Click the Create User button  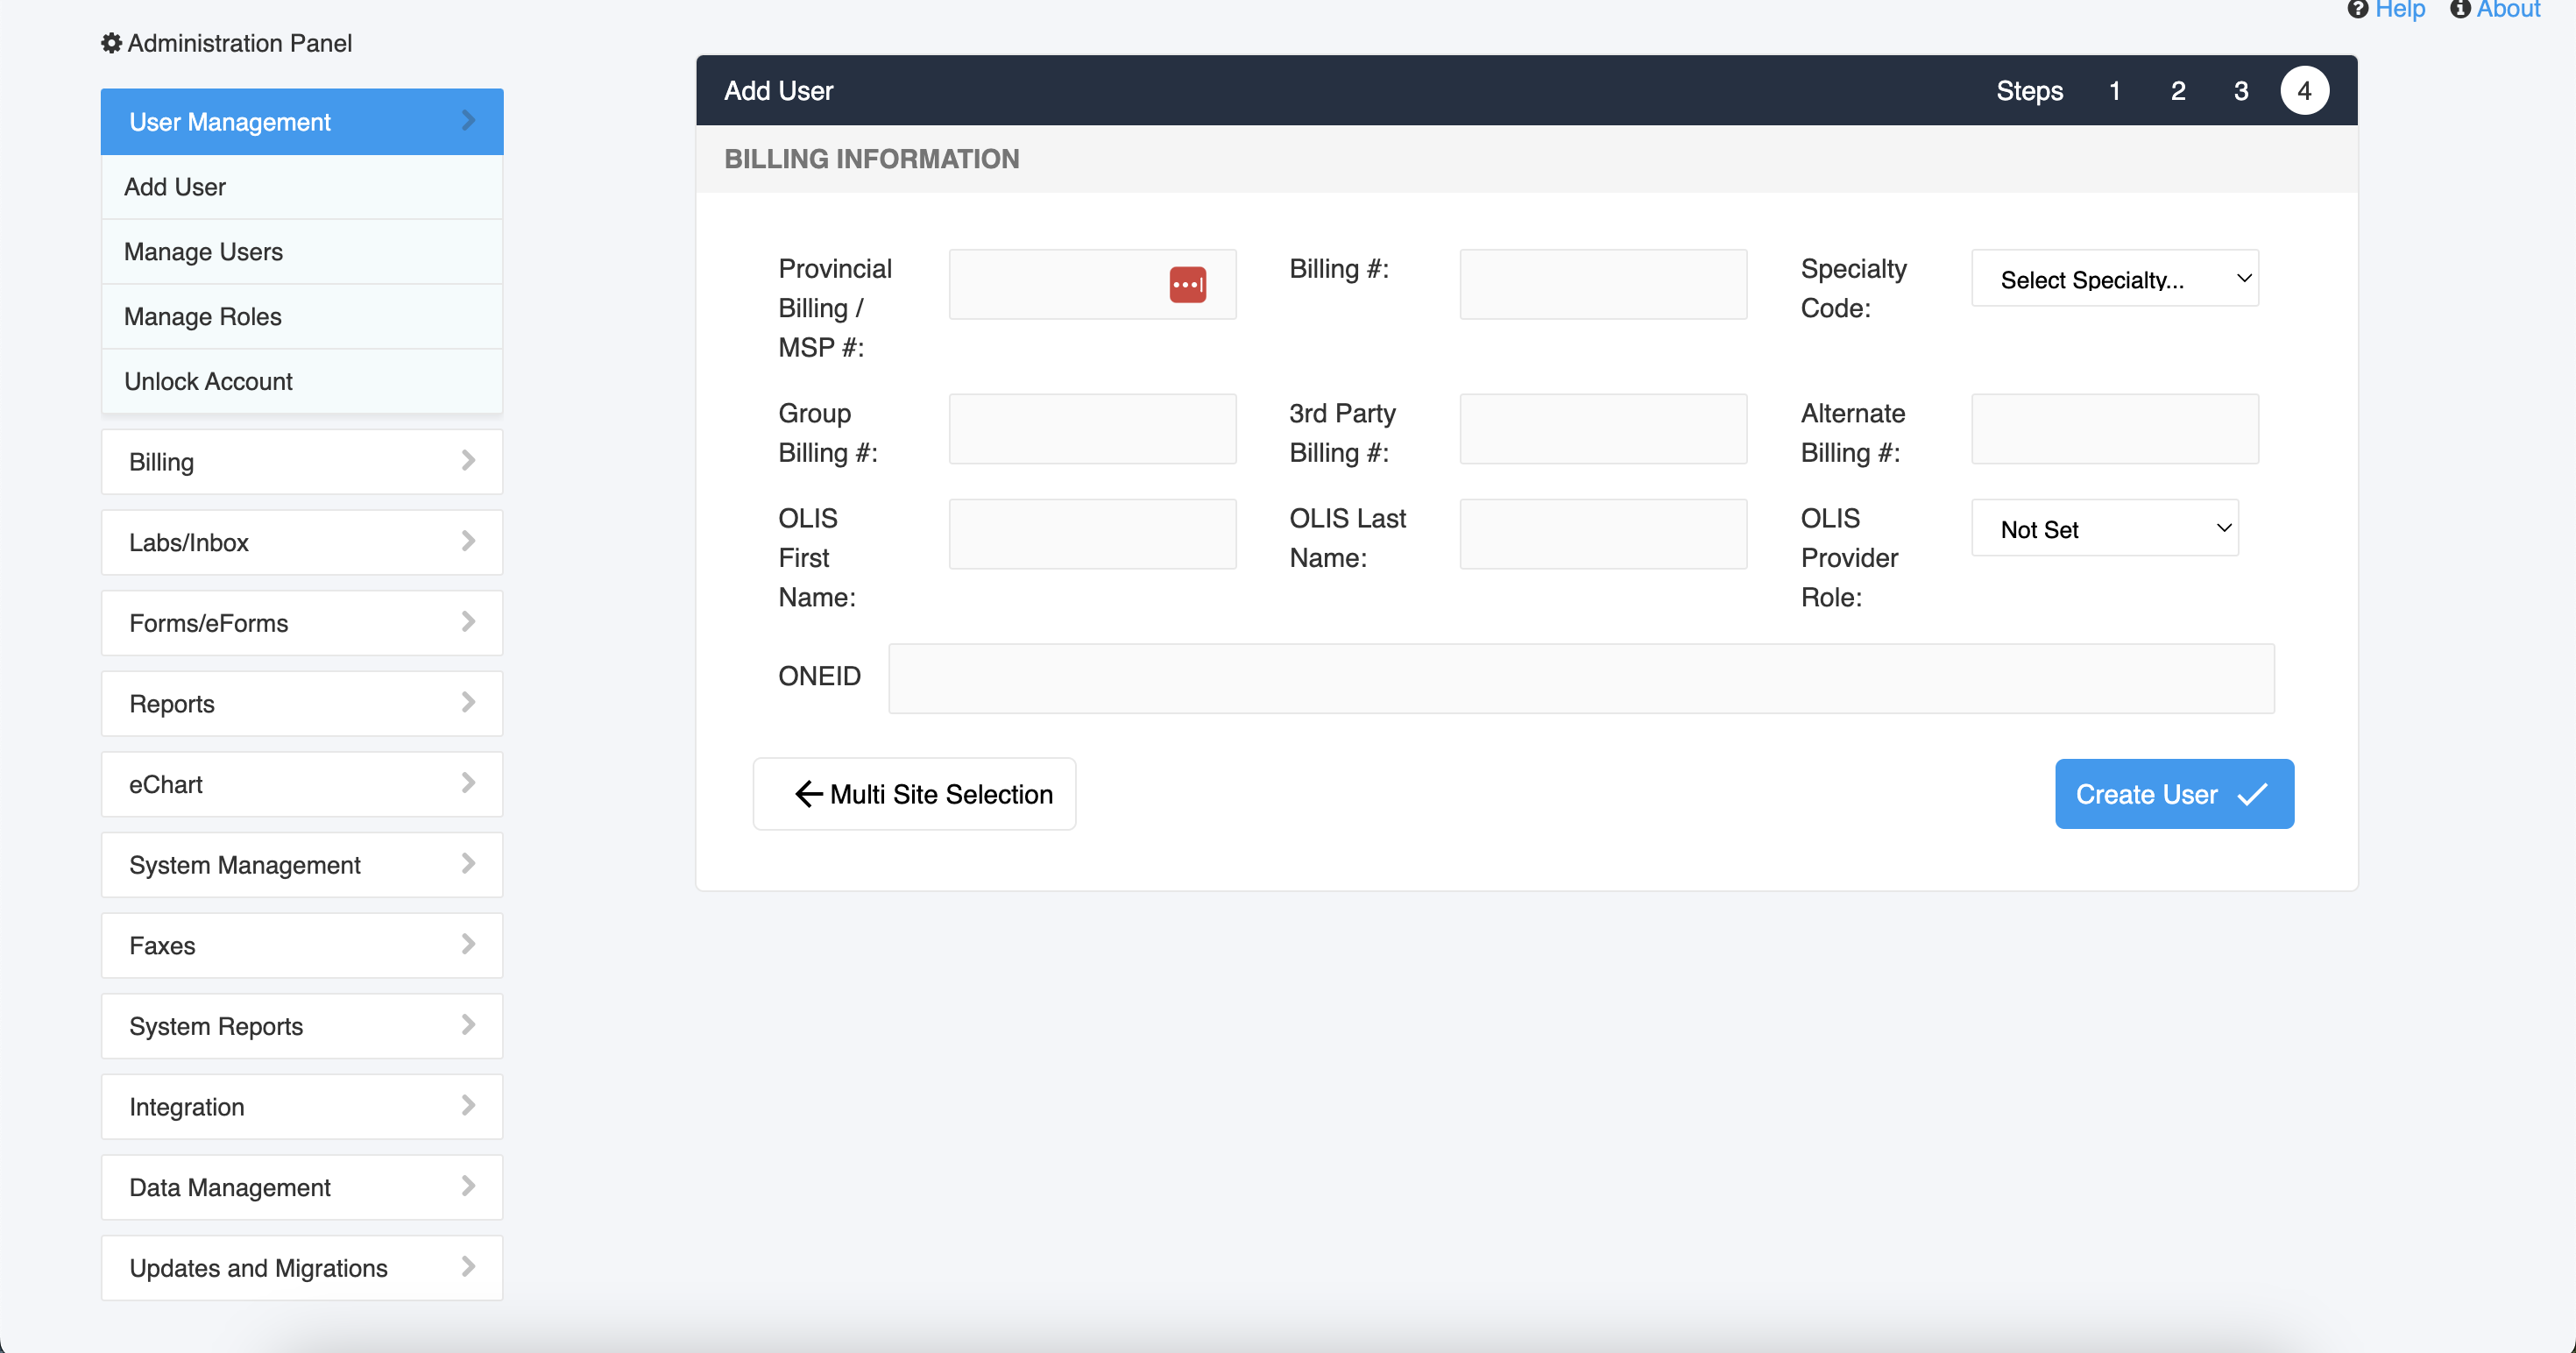point(2174,794)
